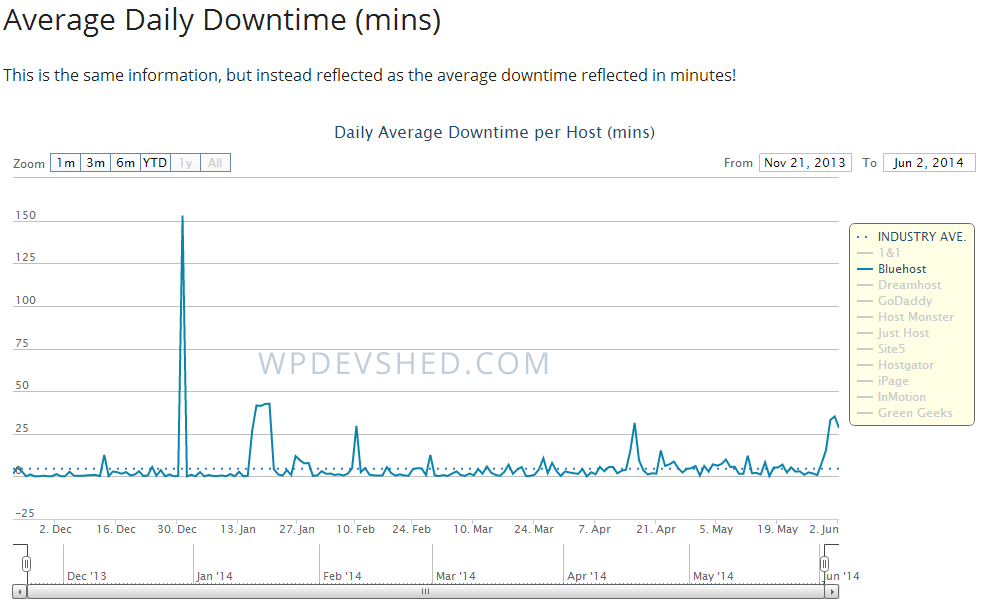Show the Green Geeks series

point(914,413)
